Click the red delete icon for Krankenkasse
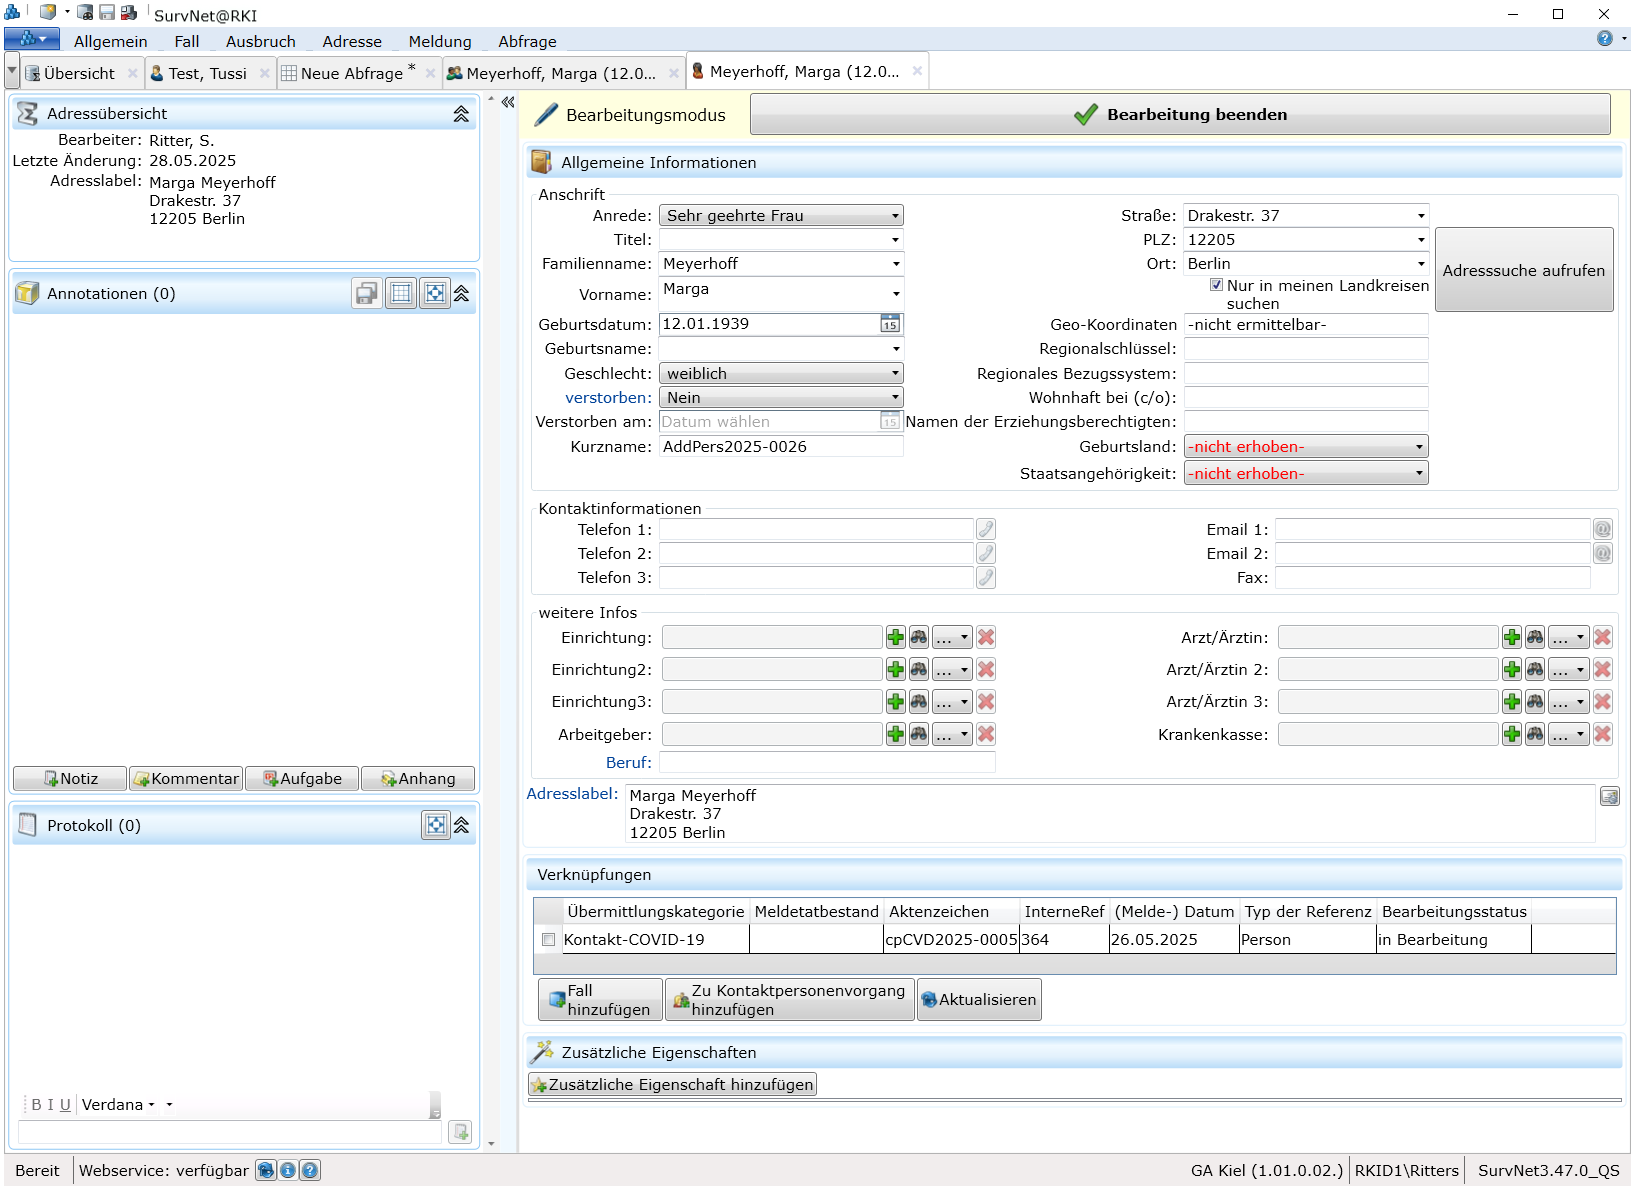 pos(1602,735)
